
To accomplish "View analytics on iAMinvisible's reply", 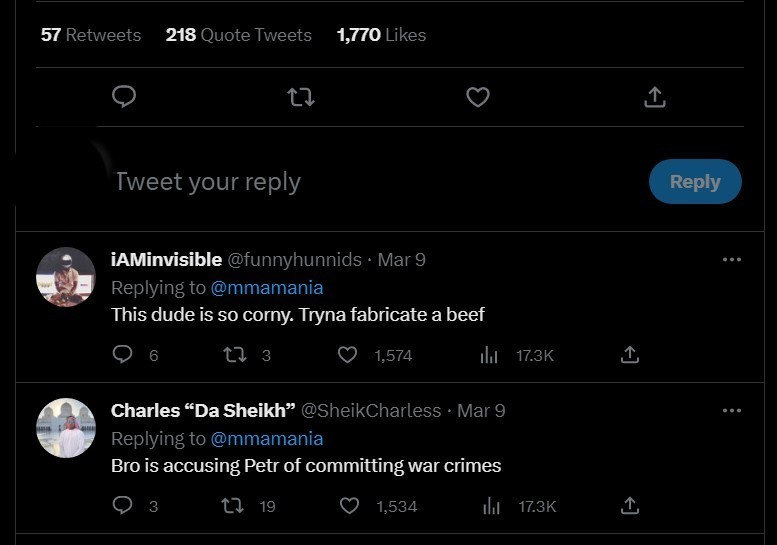I will [x=490, y=355].
